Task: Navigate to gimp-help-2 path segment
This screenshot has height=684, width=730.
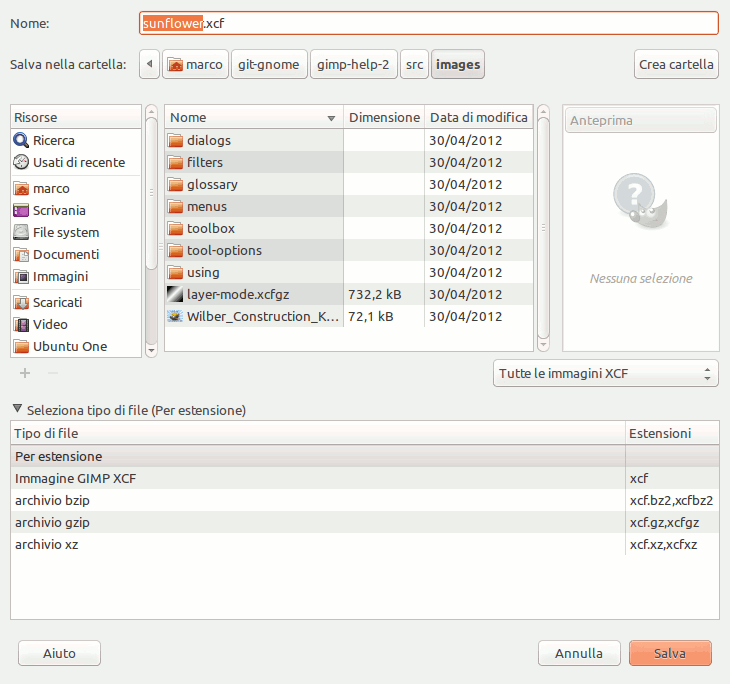Action: point(352,65)
